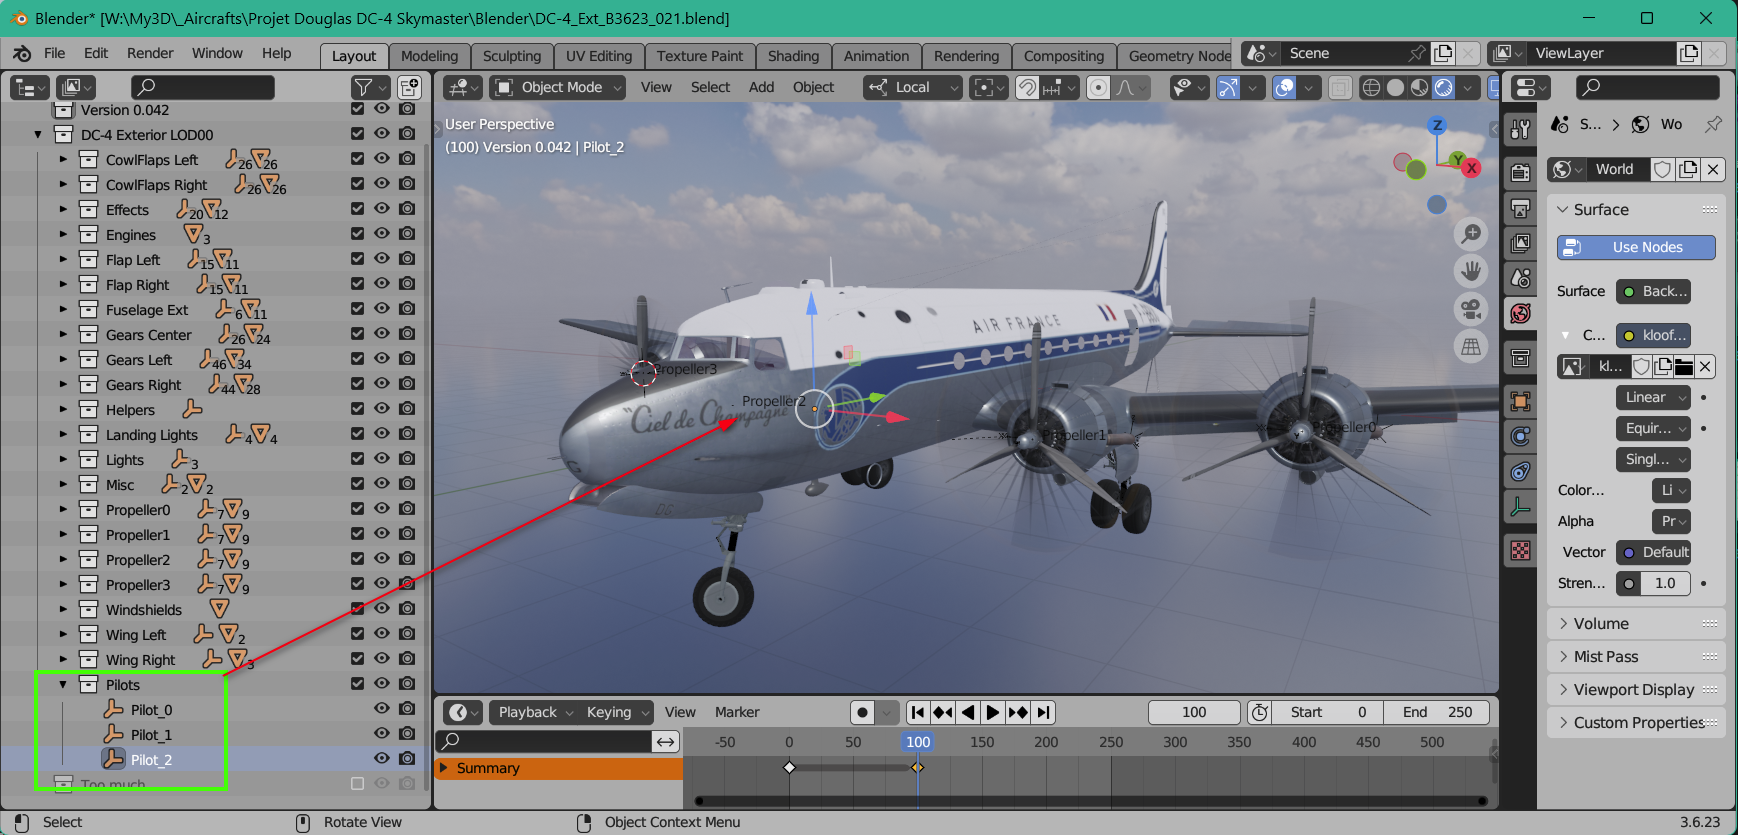The width and height of the screenshot is (1738, 835).
Task: Jump to next keyframe in the timeline
Action: (1018, 712)
